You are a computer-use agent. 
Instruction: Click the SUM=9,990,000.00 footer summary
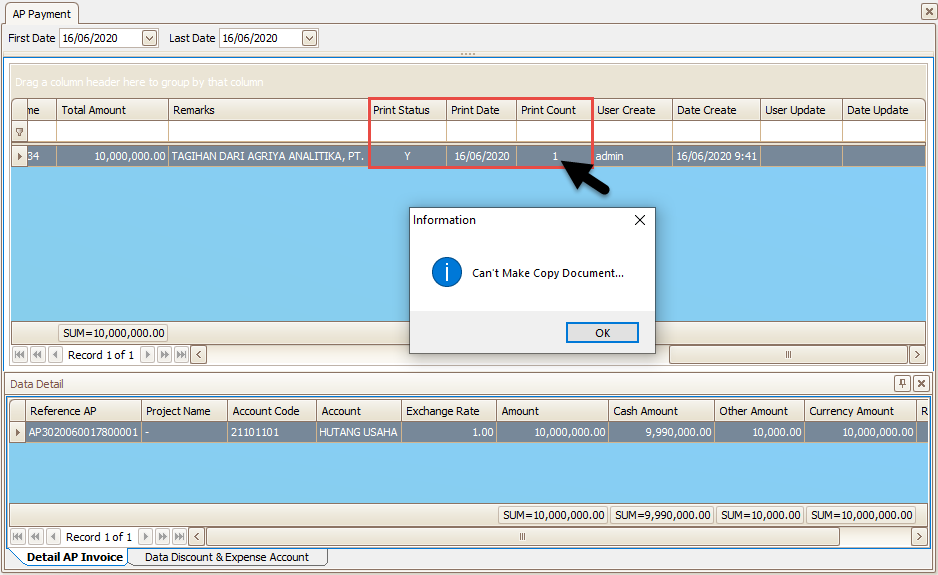pos(662,515)
